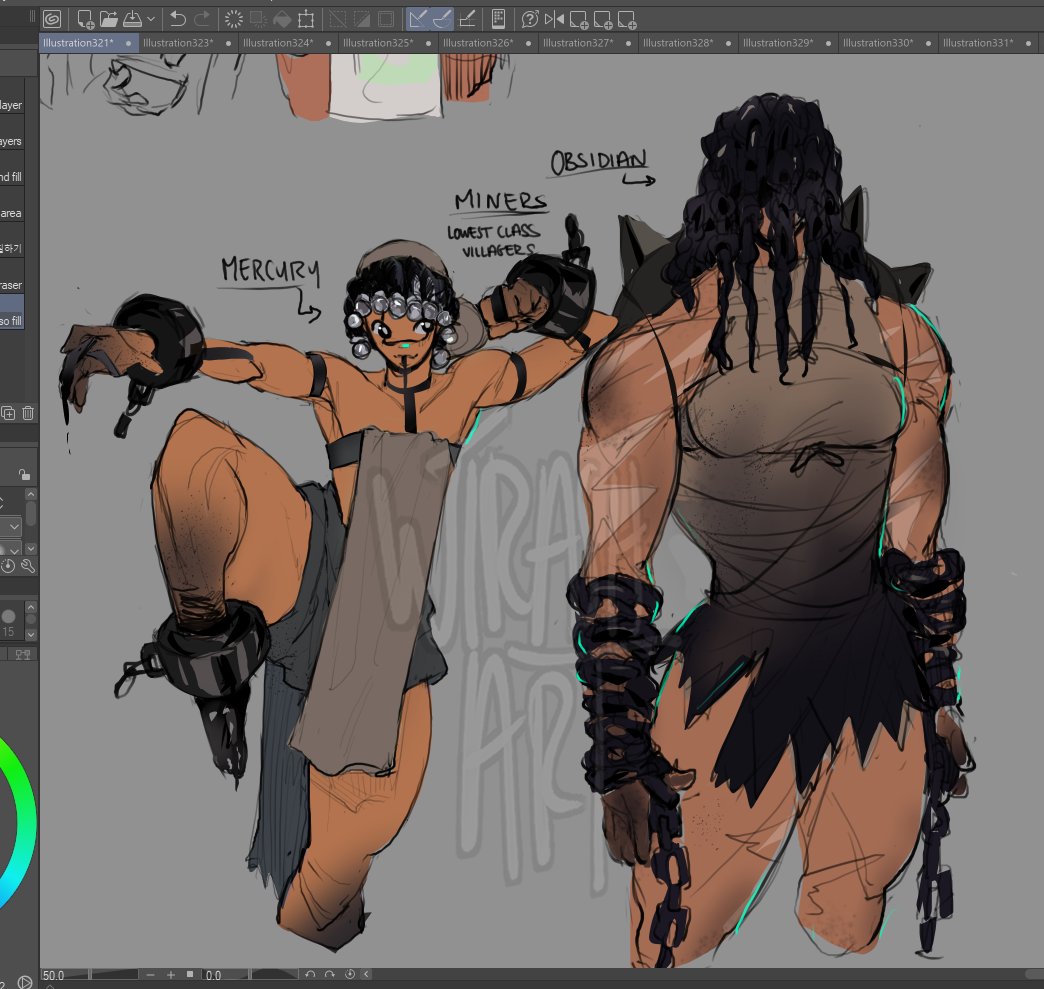Open Clip Studio launcher icon
1044x989 pixels.
point(52,19)
